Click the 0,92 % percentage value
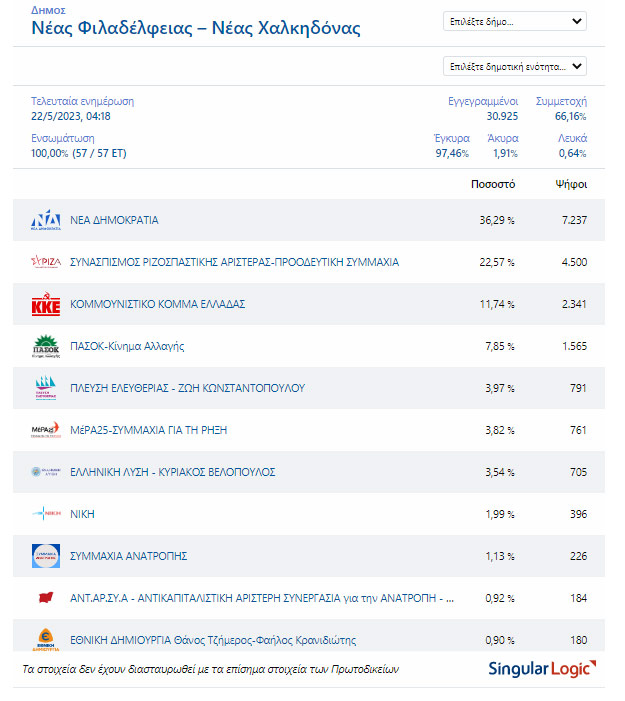 (x=500, y=598)
